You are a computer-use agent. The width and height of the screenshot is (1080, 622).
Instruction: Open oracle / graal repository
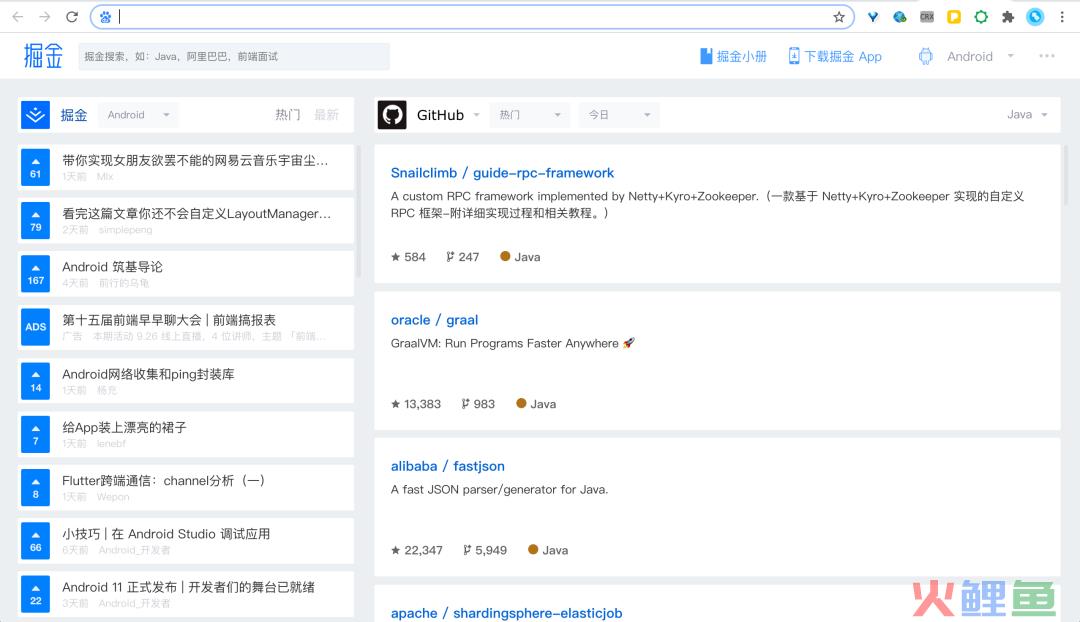click(x=434, y=320)
